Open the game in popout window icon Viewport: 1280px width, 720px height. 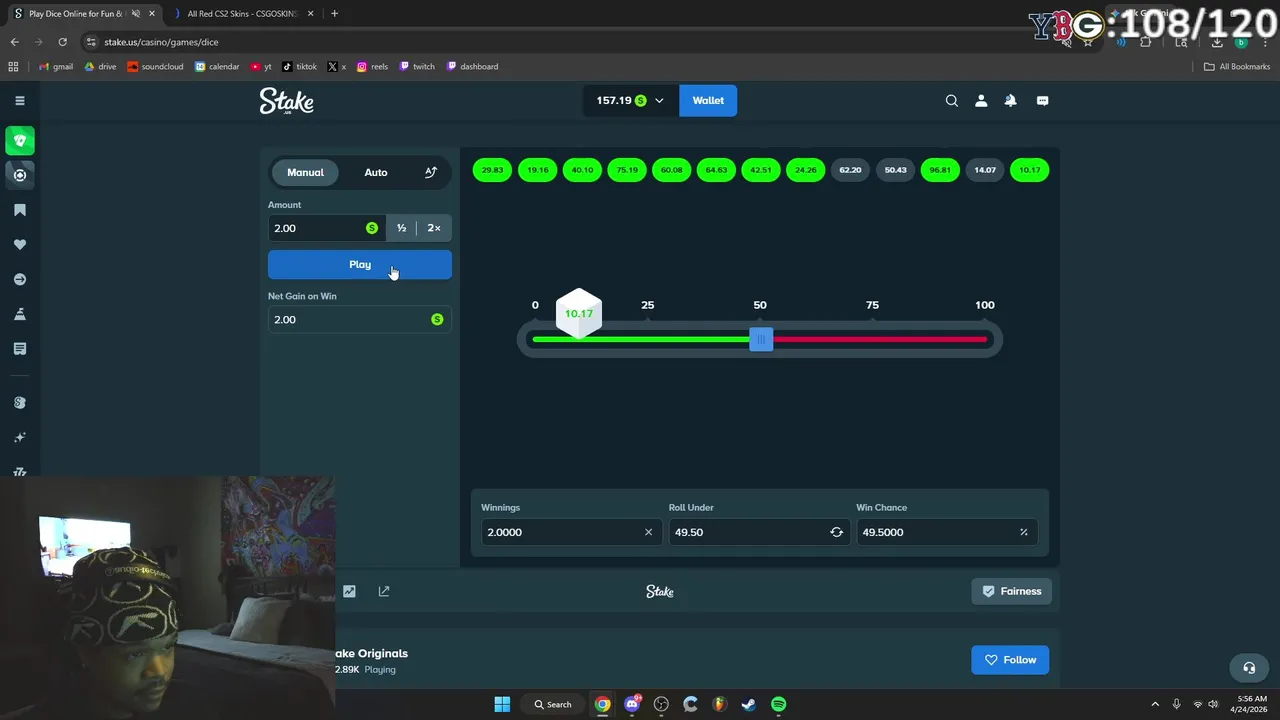[384, 591]
